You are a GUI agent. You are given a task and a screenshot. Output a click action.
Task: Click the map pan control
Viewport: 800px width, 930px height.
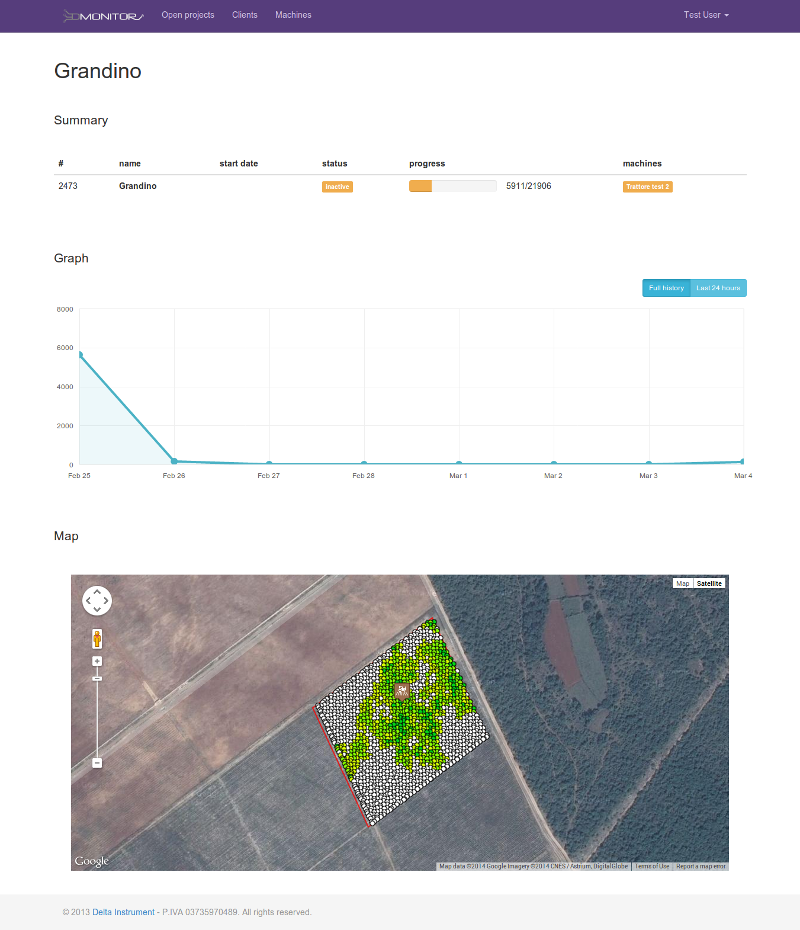pos(97,600)
